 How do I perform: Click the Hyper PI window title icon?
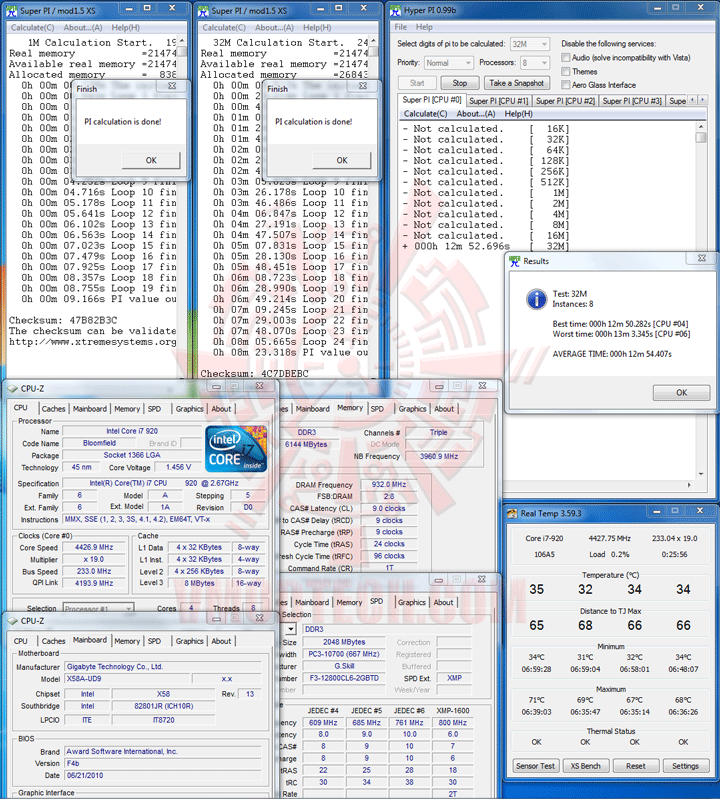[395, 11]
